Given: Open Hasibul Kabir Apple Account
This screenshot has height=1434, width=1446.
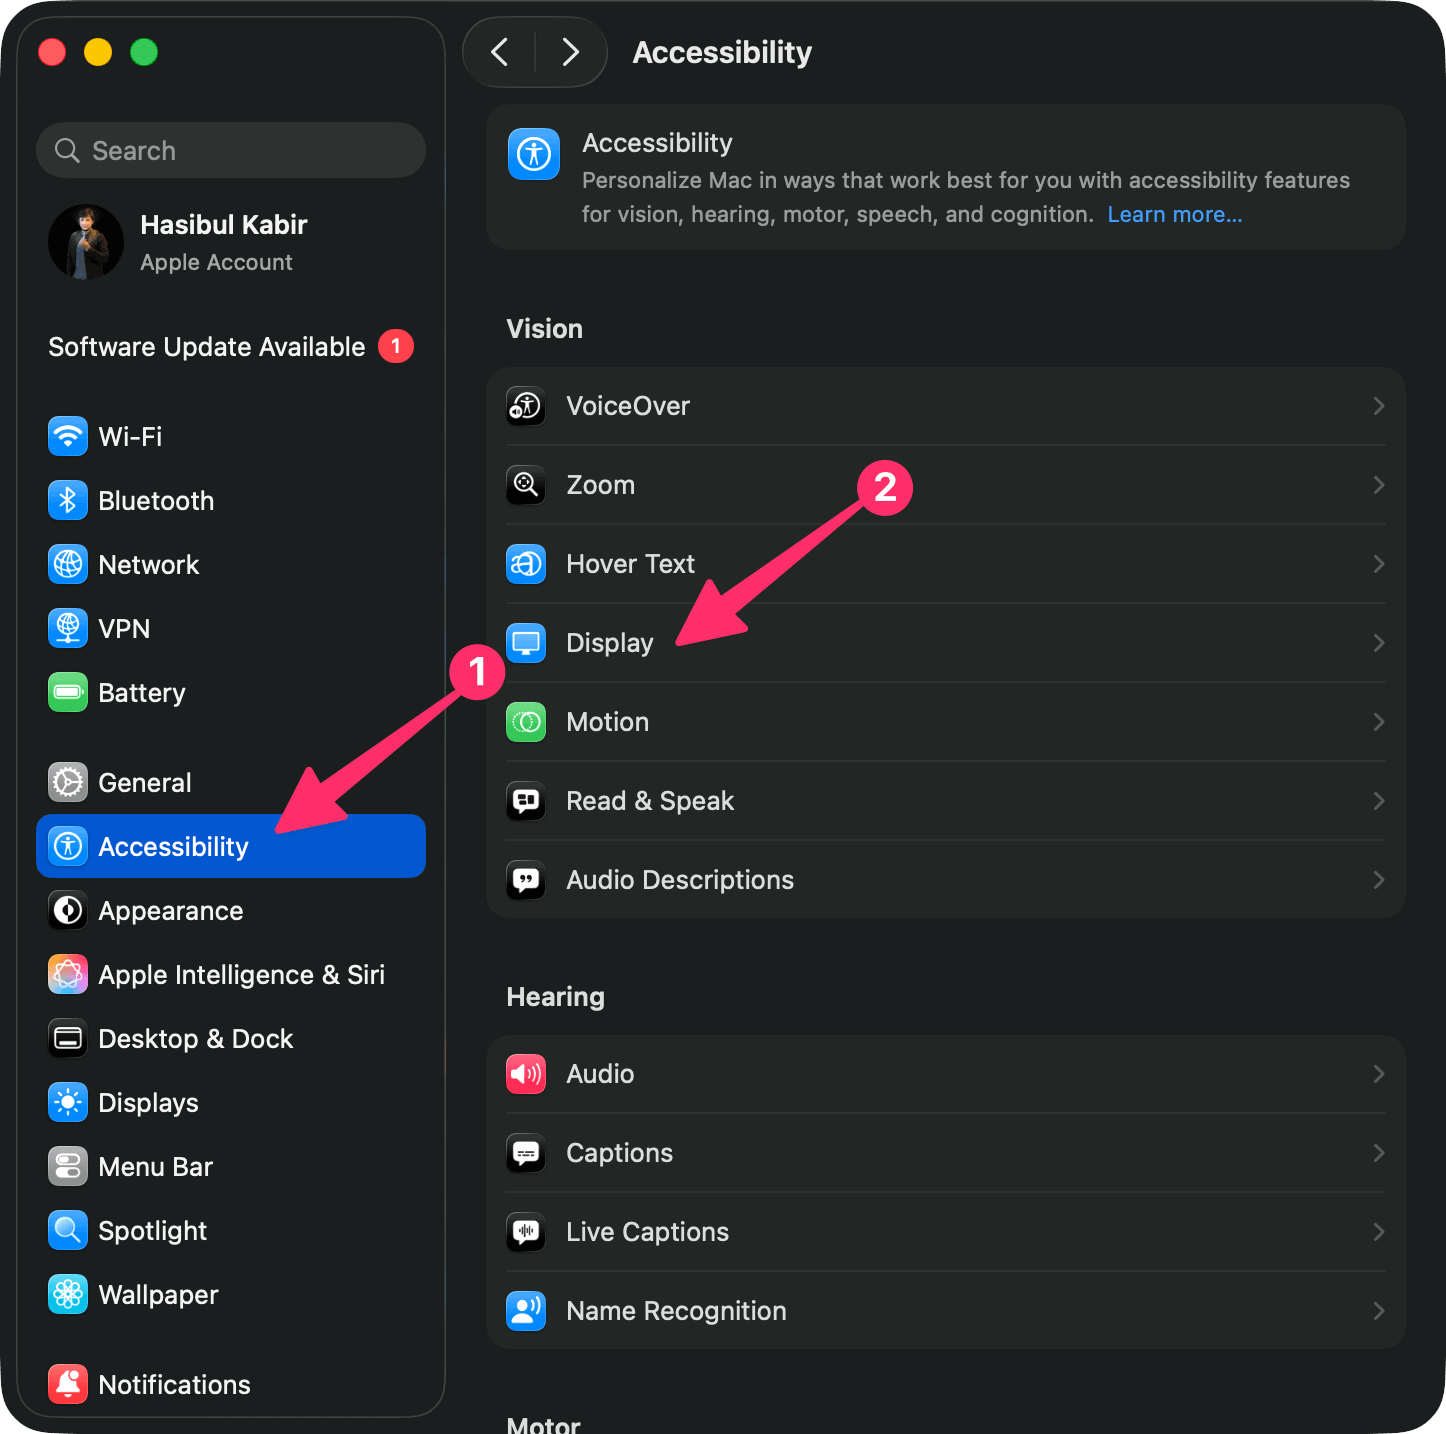Looking at the screenshot, I should 231,242.
